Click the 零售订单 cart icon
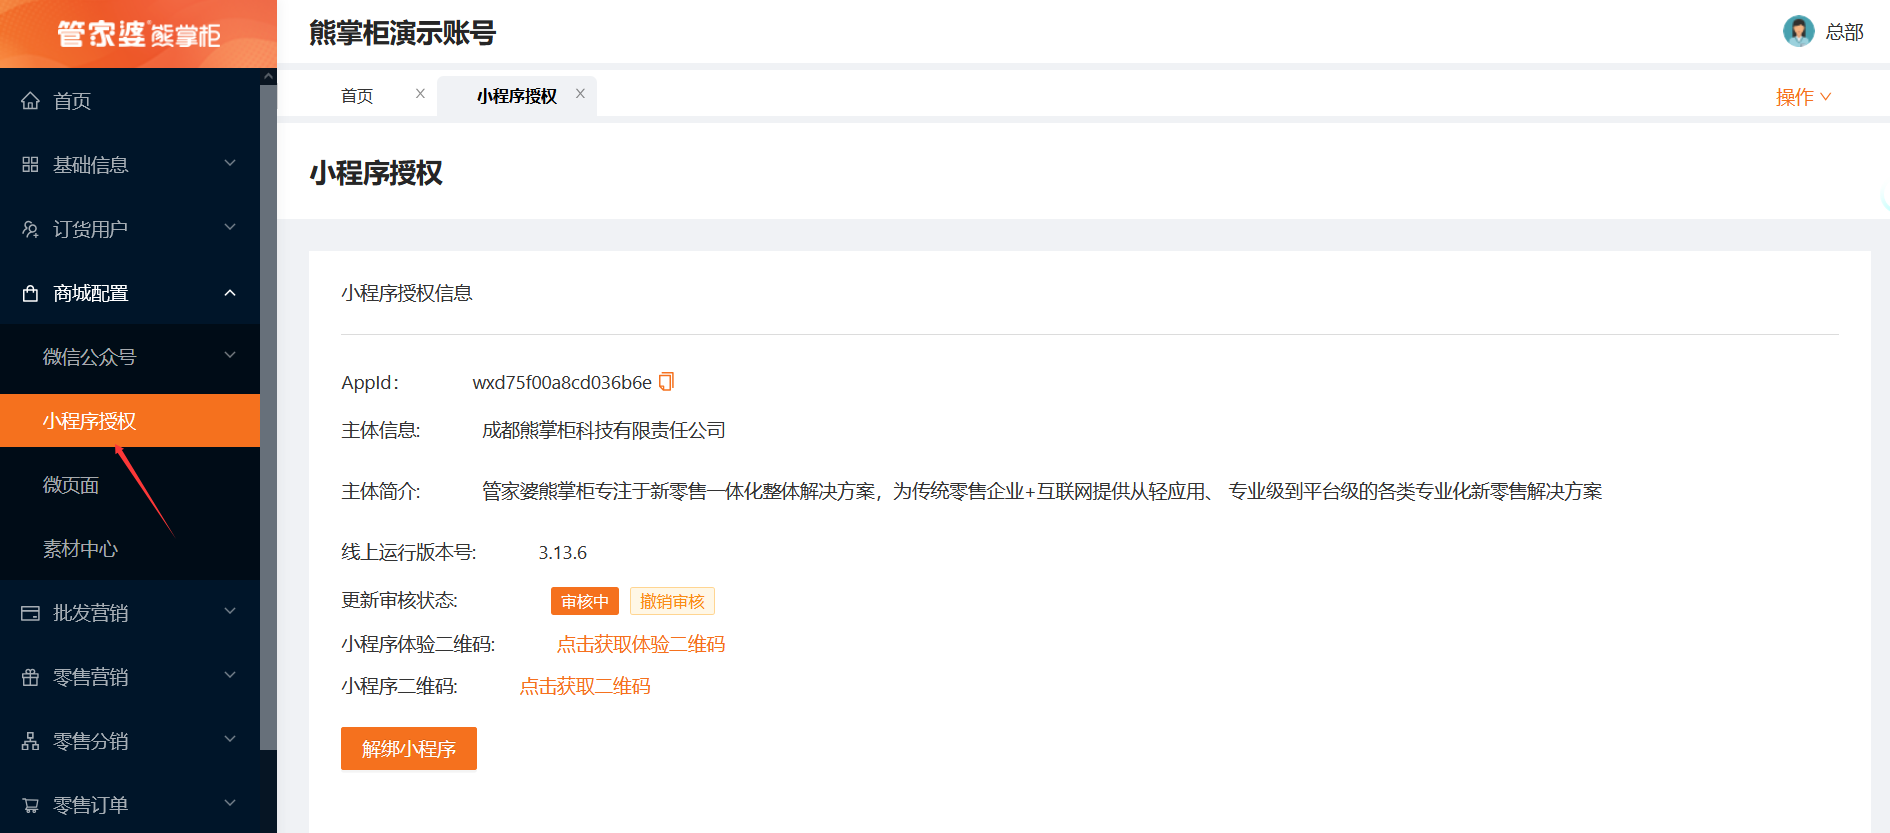The image size is (1890, 833). coord(31,805)
